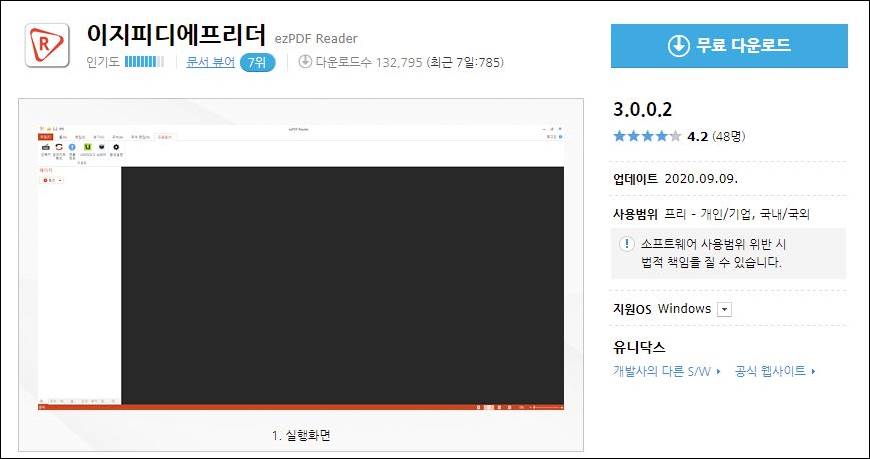Click the red first ribbon tab in the screenshot
870x459 pixels.
tap(45, 137)
